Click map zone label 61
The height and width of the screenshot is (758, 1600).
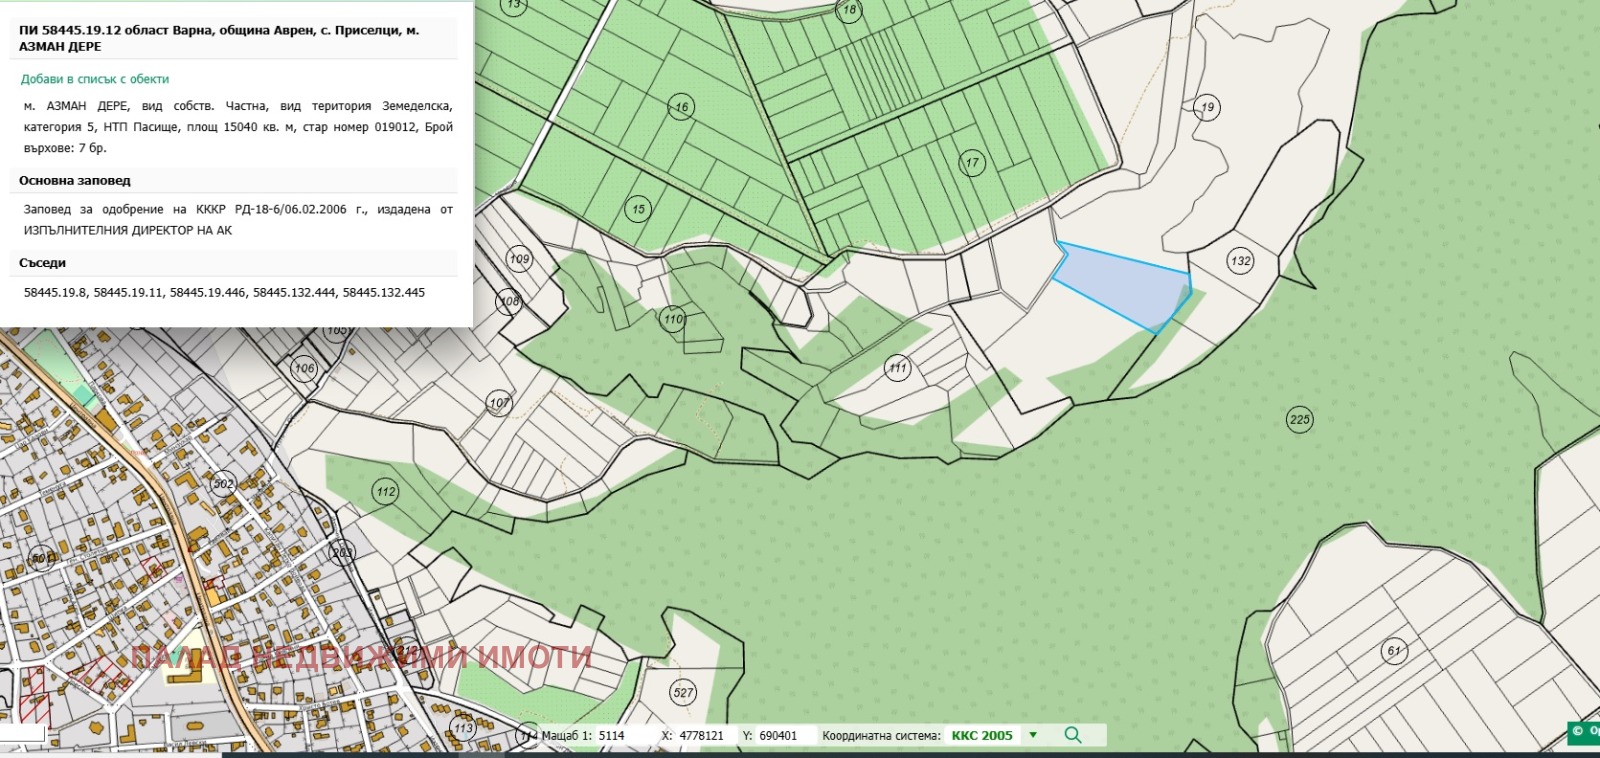(1394, 650)
